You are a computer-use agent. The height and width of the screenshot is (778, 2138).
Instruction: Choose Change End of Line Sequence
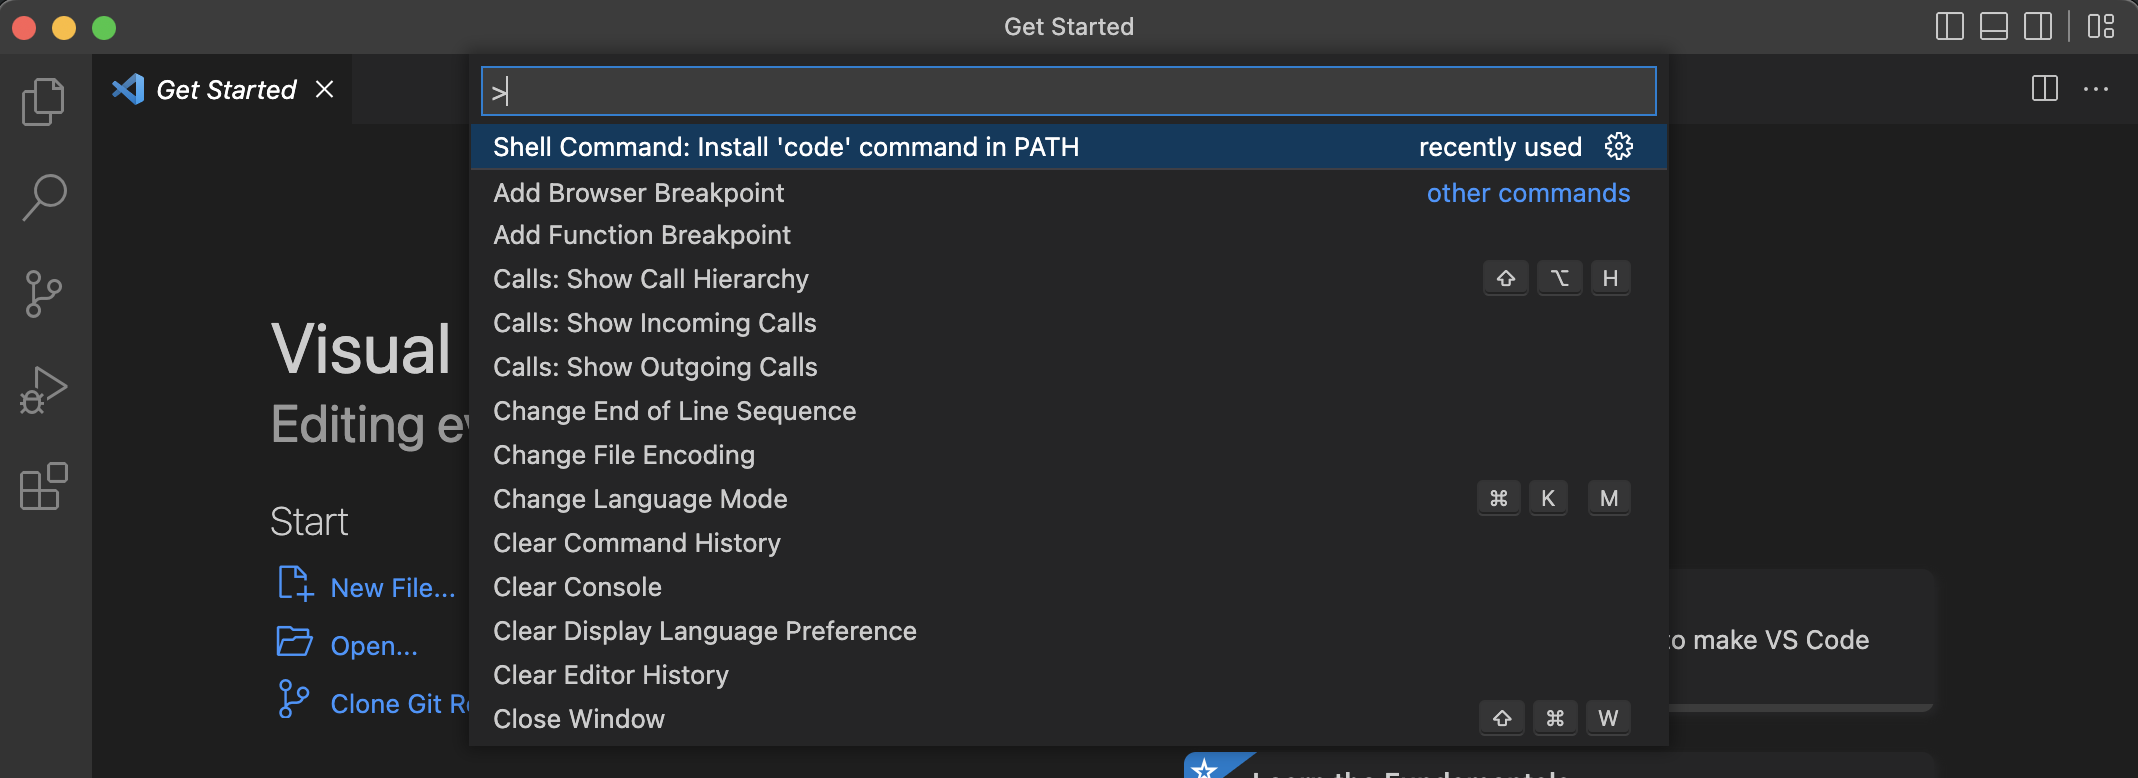pos(1069,411)
